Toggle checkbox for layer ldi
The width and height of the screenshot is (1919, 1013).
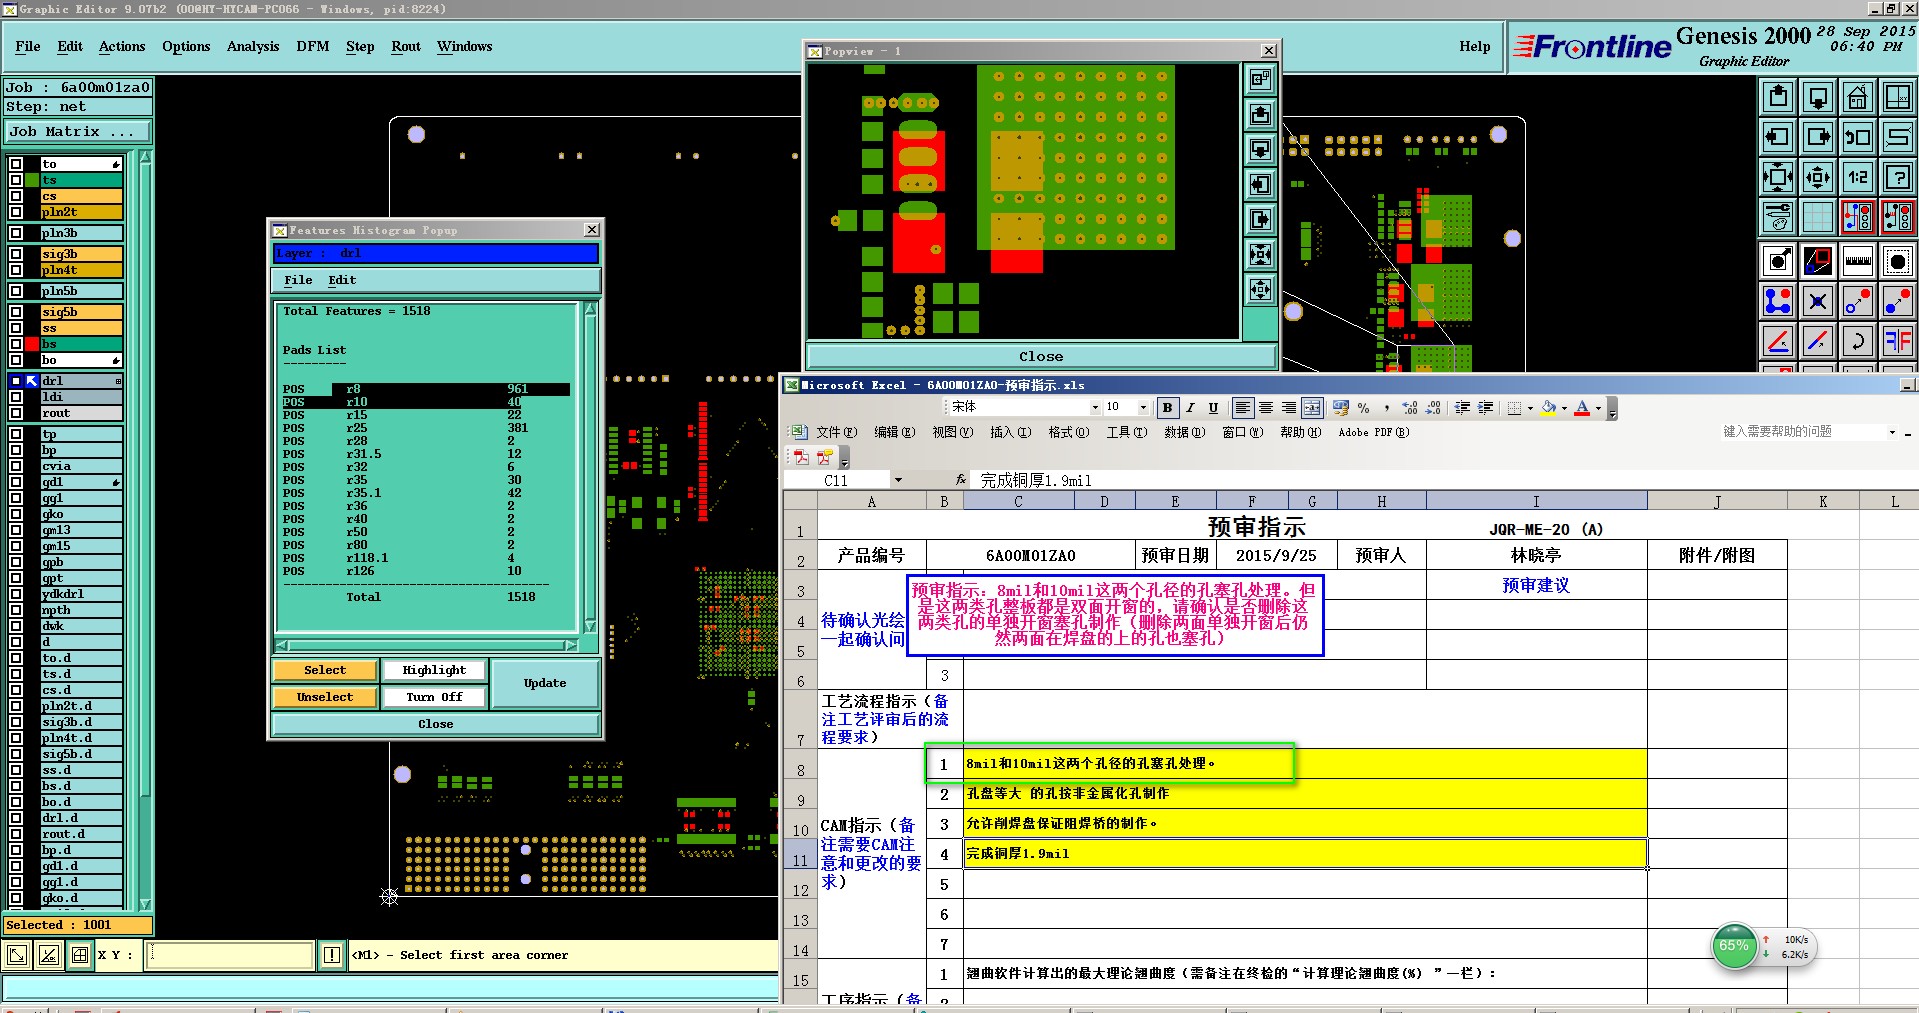tap(16, 397)
